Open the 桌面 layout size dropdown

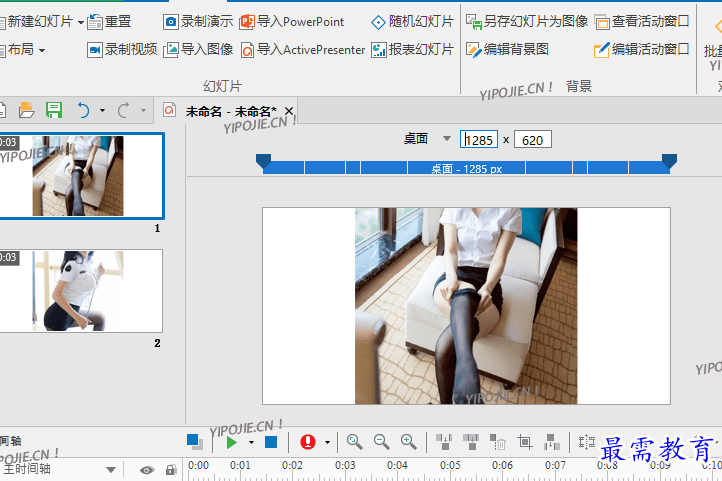pyautogui.click(x=447, y=139)
